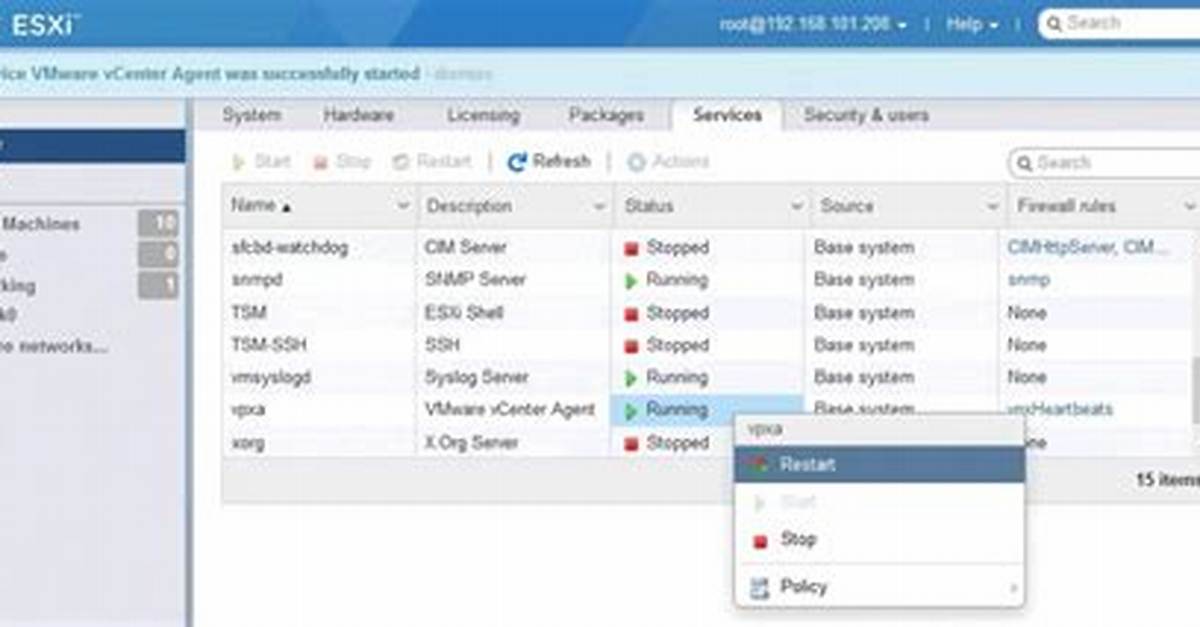Click the Stopped status icon for sfcbd-watchdog
The height and width of the screenshot is (627, 1200).
click(x=631, y=248)
